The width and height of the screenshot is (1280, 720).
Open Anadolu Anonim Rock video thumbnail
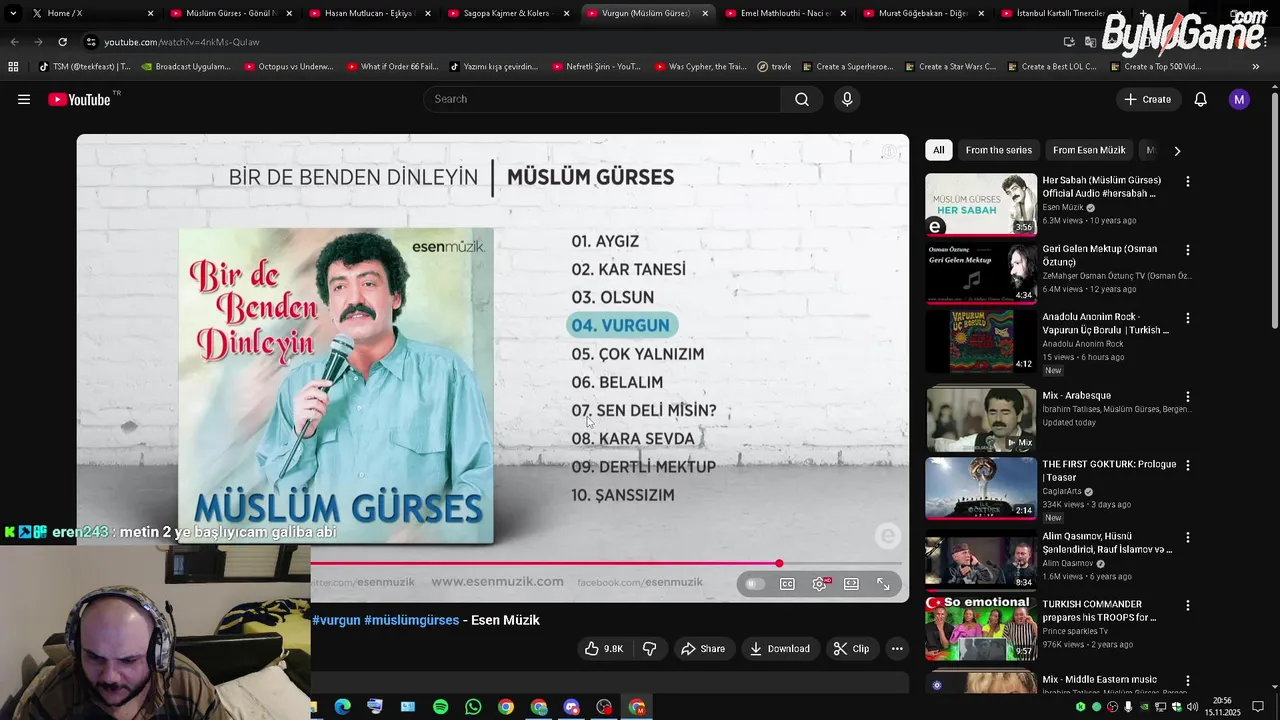(x=981, y=341)
